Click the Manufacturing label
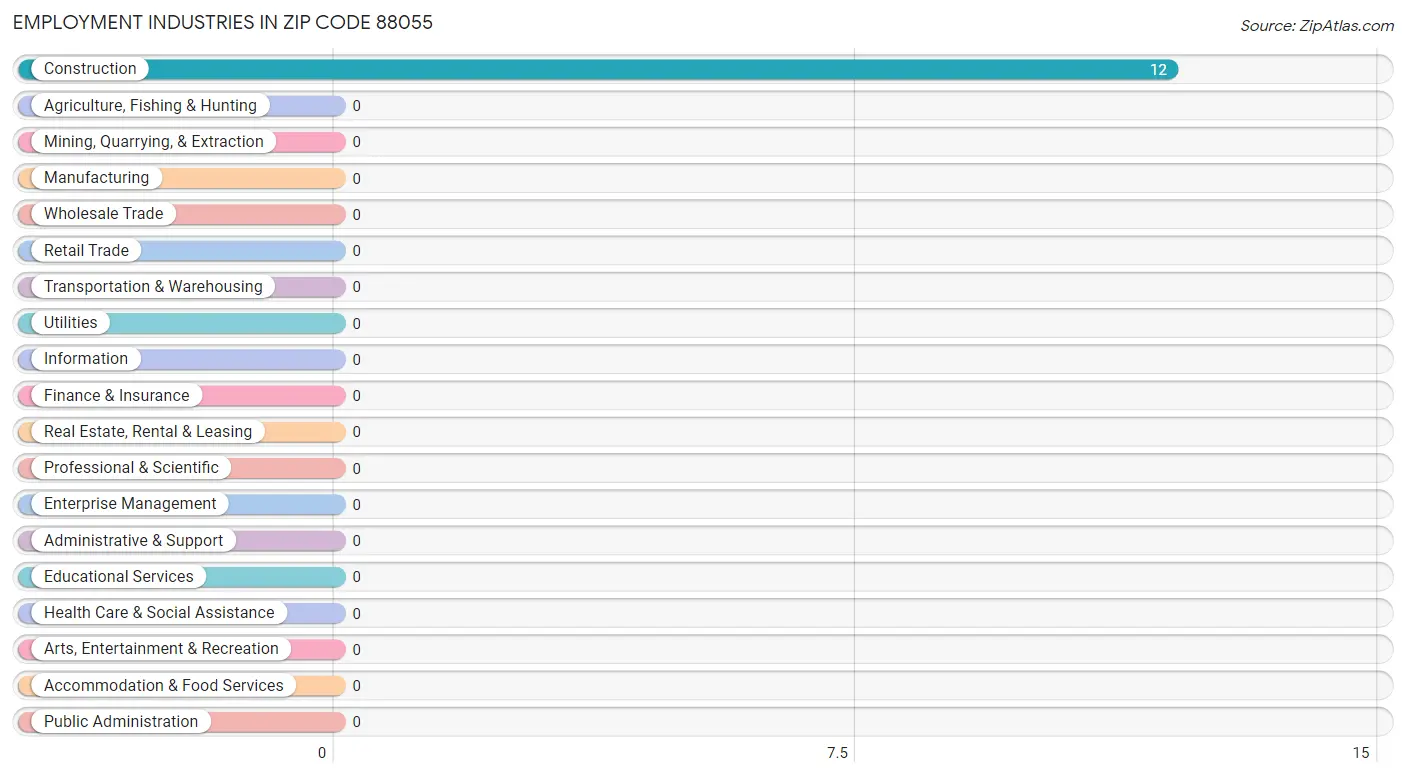The width and height of the screenshot is (1406, 776). coord(96,178)
